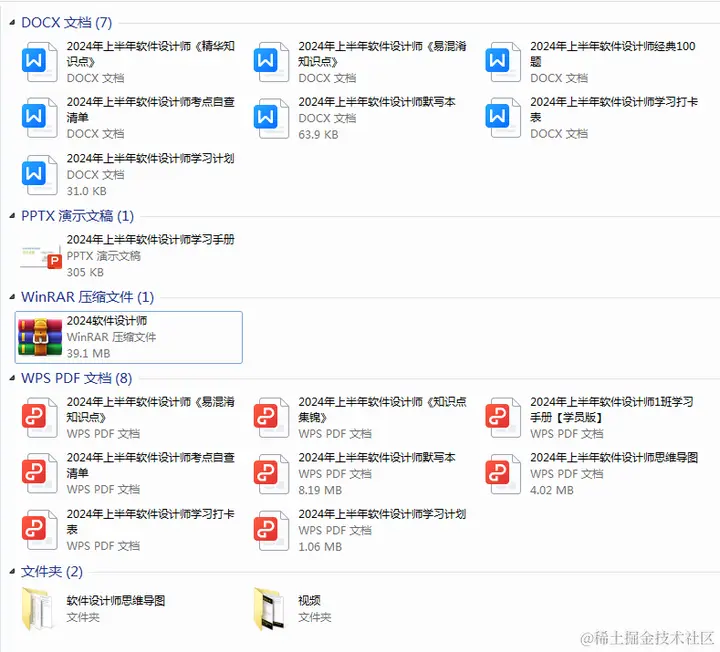This screenshot has height=652, width=720.
Task: Select the 8.19 MB 默写本 PDF icon
Action: coord(271,474)
